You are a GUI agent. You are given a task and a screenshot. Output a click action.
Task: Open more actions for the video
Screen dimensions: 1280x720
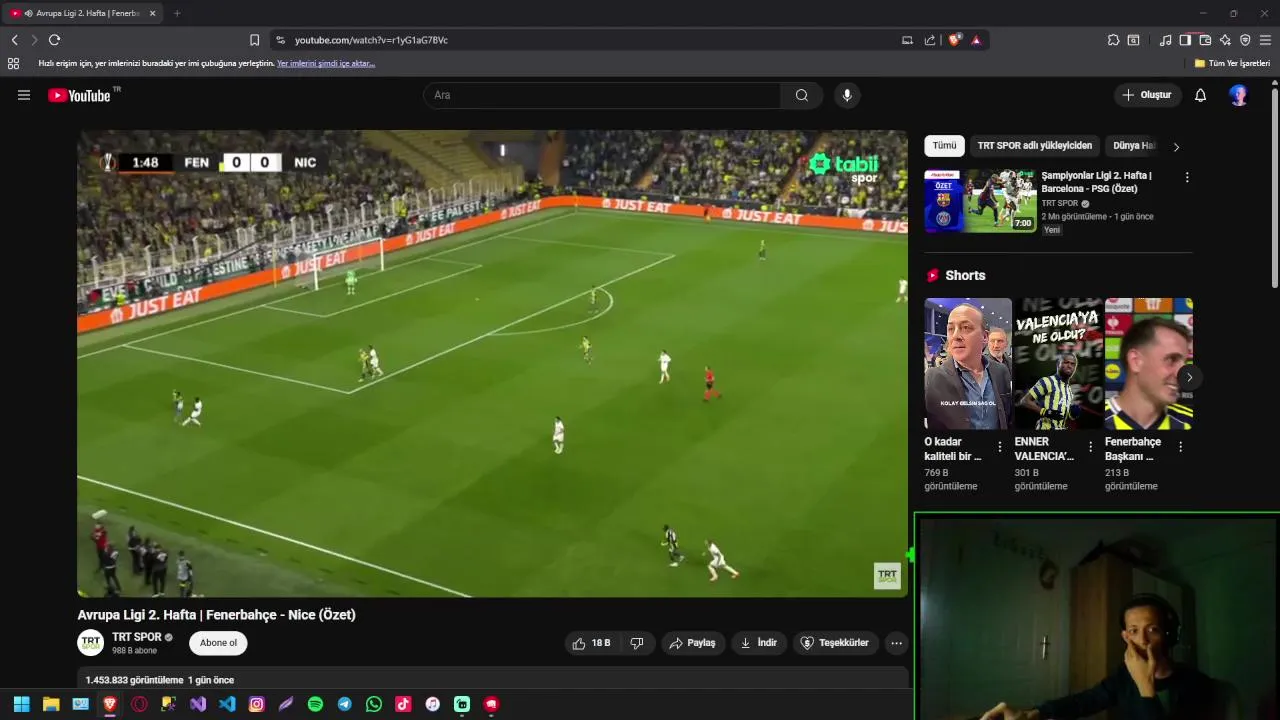pos(897,643)
